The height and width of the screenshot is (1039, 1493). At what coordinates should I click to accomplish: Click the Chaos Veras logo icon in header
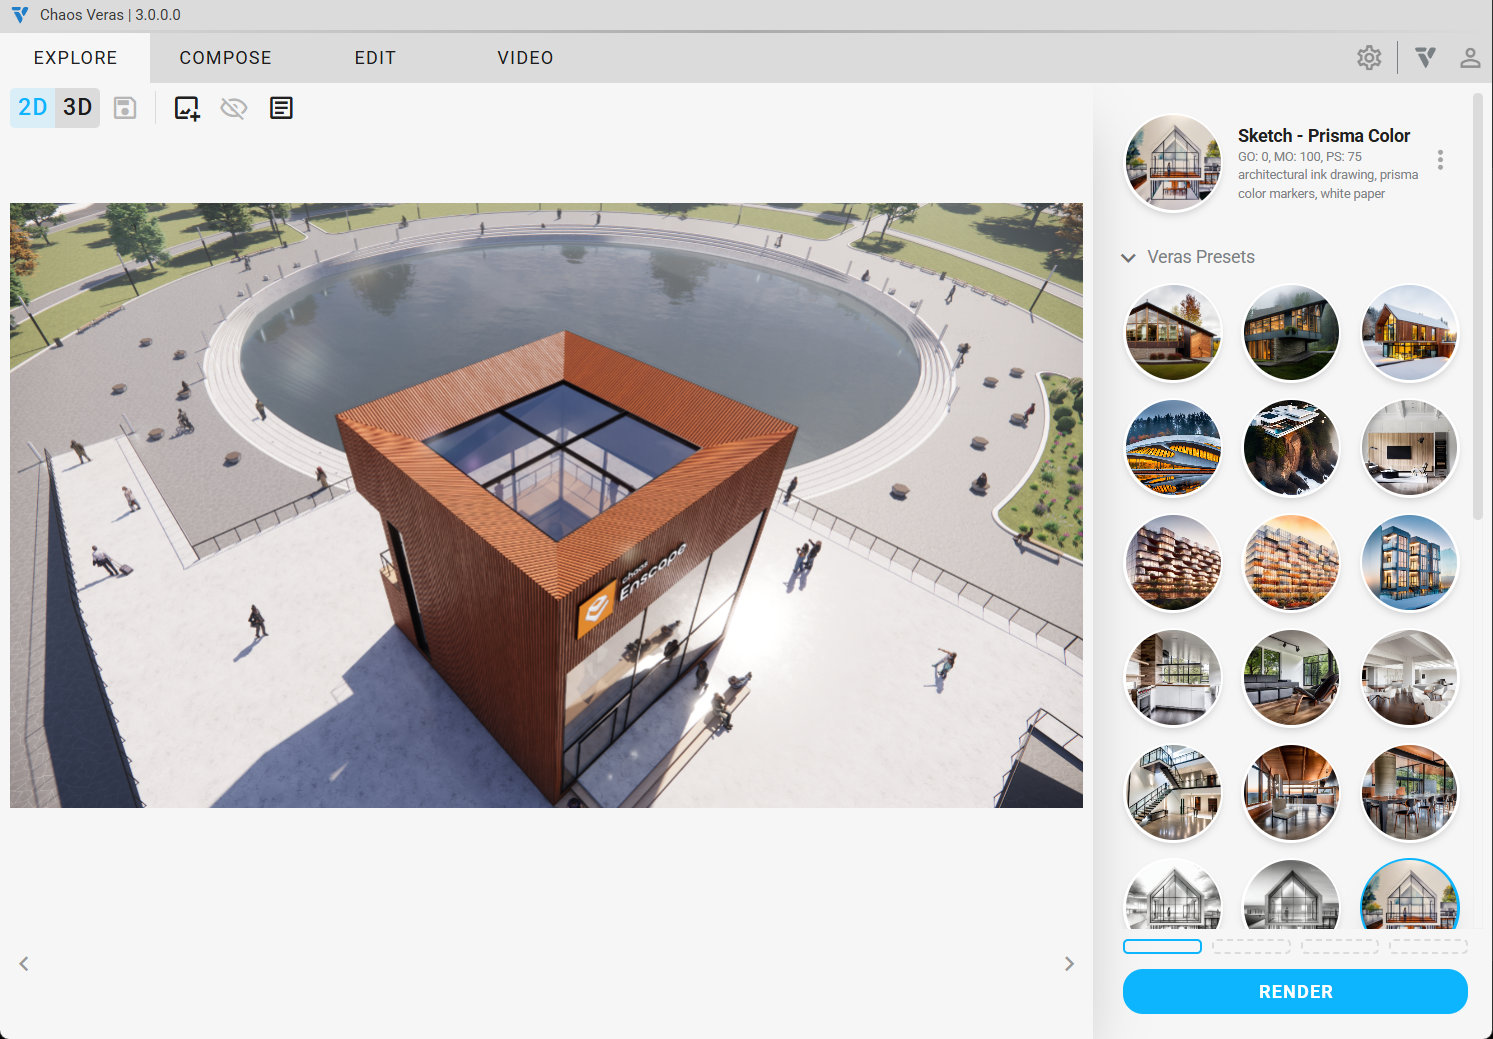1426,58
